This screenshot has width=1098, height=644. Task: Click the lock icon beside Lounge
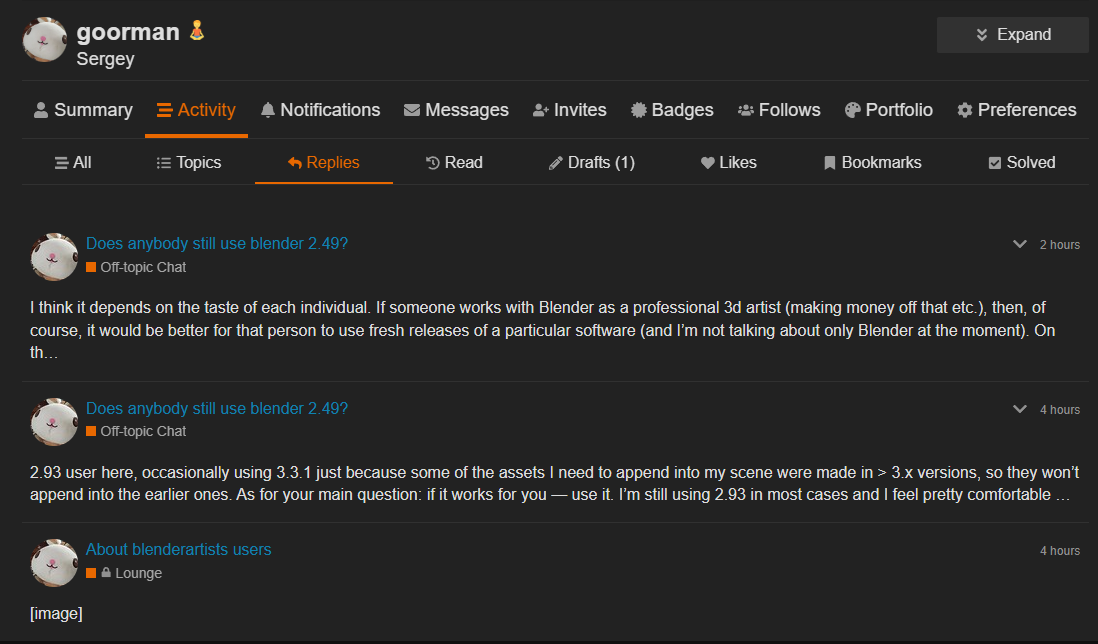point(106,573)
